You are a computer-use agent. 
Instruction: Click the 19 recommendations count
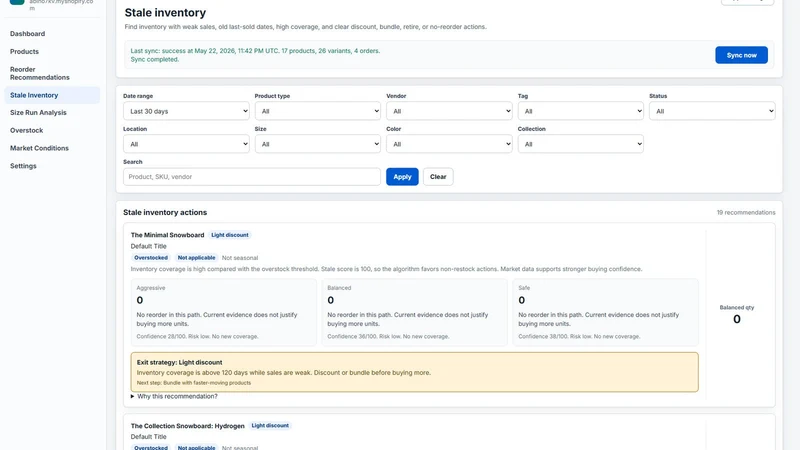[745, 213]
